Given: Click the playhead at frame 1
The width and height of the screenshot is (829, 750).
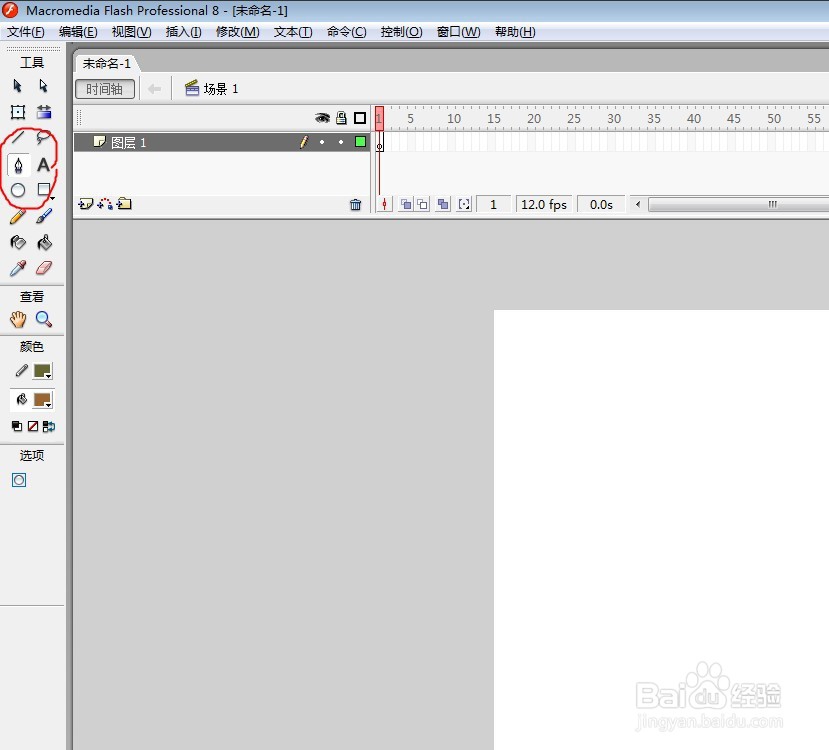Looking at the screenshot, I should [x=380, y=118].
